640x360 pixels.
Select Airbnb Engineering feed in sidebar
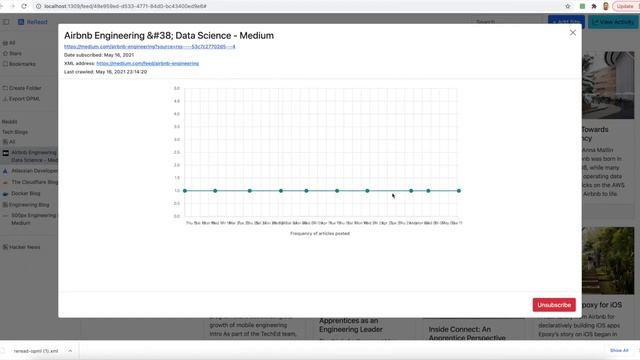(30, 156)
